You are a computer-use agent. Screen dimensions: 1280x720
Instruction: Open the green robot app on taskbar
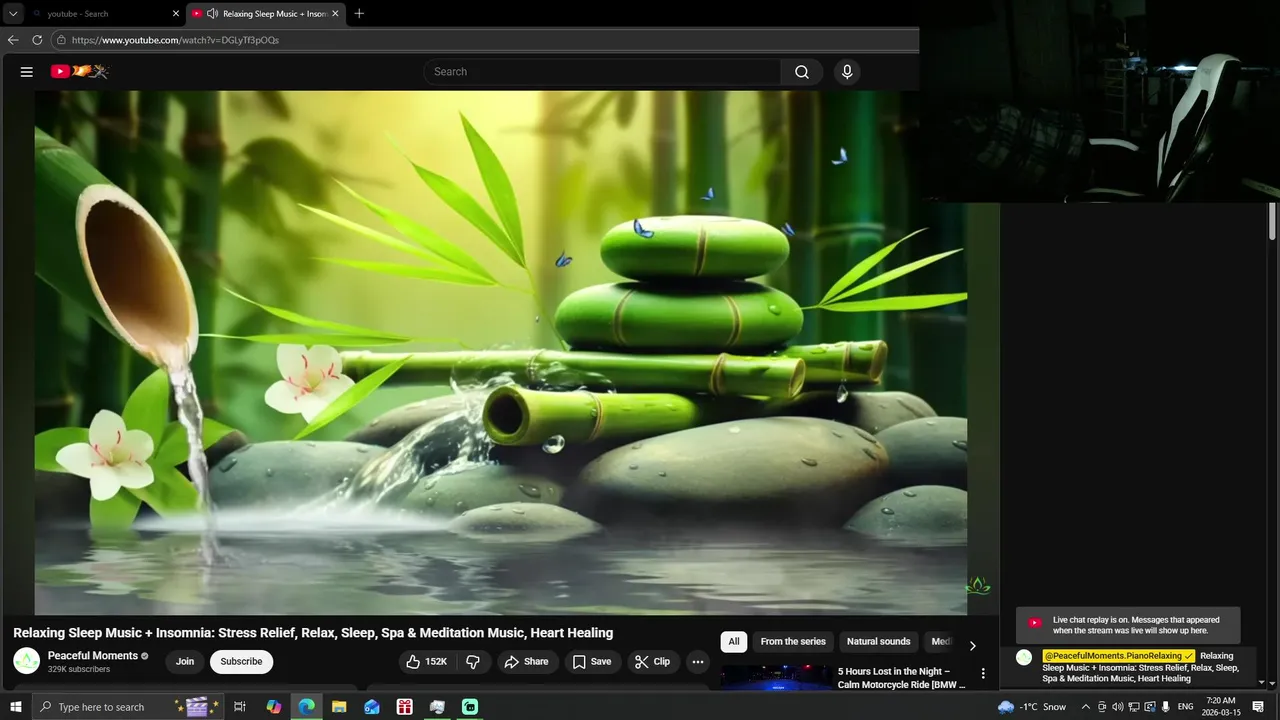470,707
